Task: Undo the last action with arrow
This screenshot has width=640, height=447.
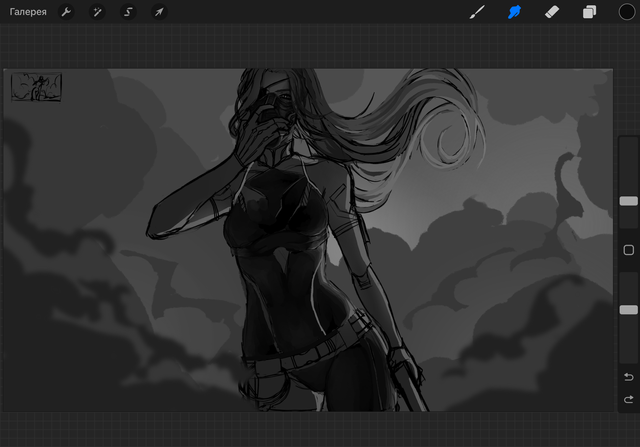Action: (629, 376)
